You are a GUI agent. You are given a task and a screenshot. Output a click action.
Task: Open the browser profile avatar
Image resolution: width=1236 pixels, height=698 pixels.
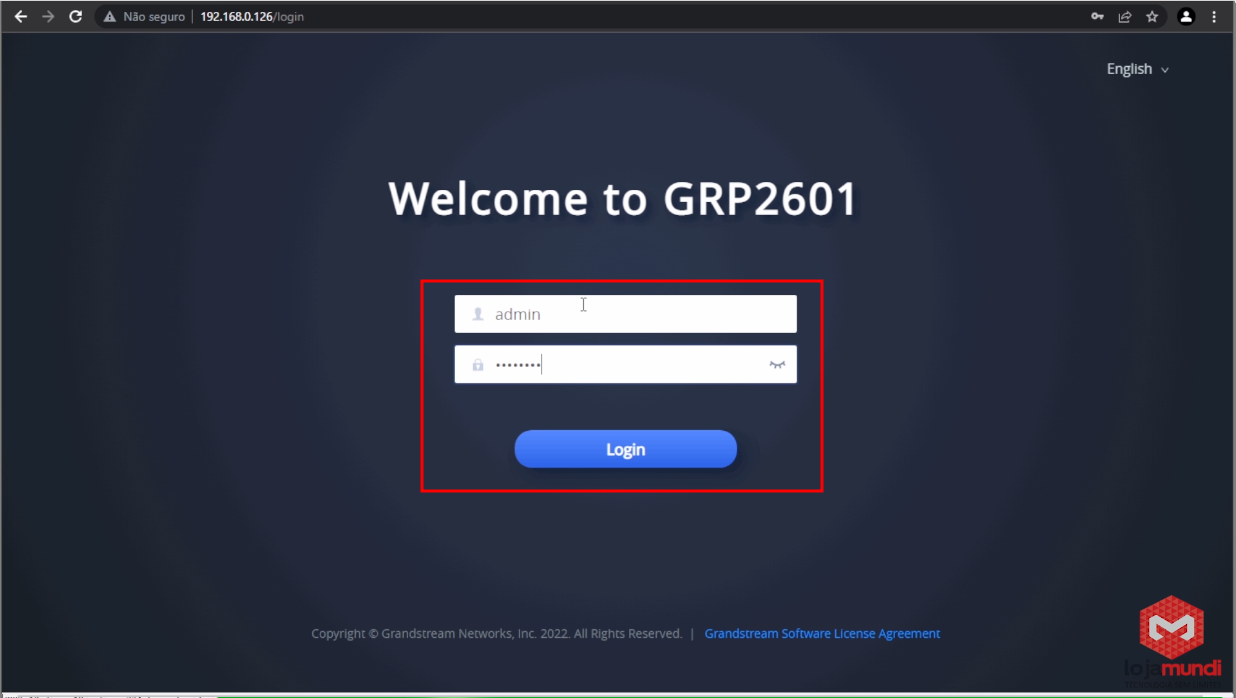(x=1186, y=17)
